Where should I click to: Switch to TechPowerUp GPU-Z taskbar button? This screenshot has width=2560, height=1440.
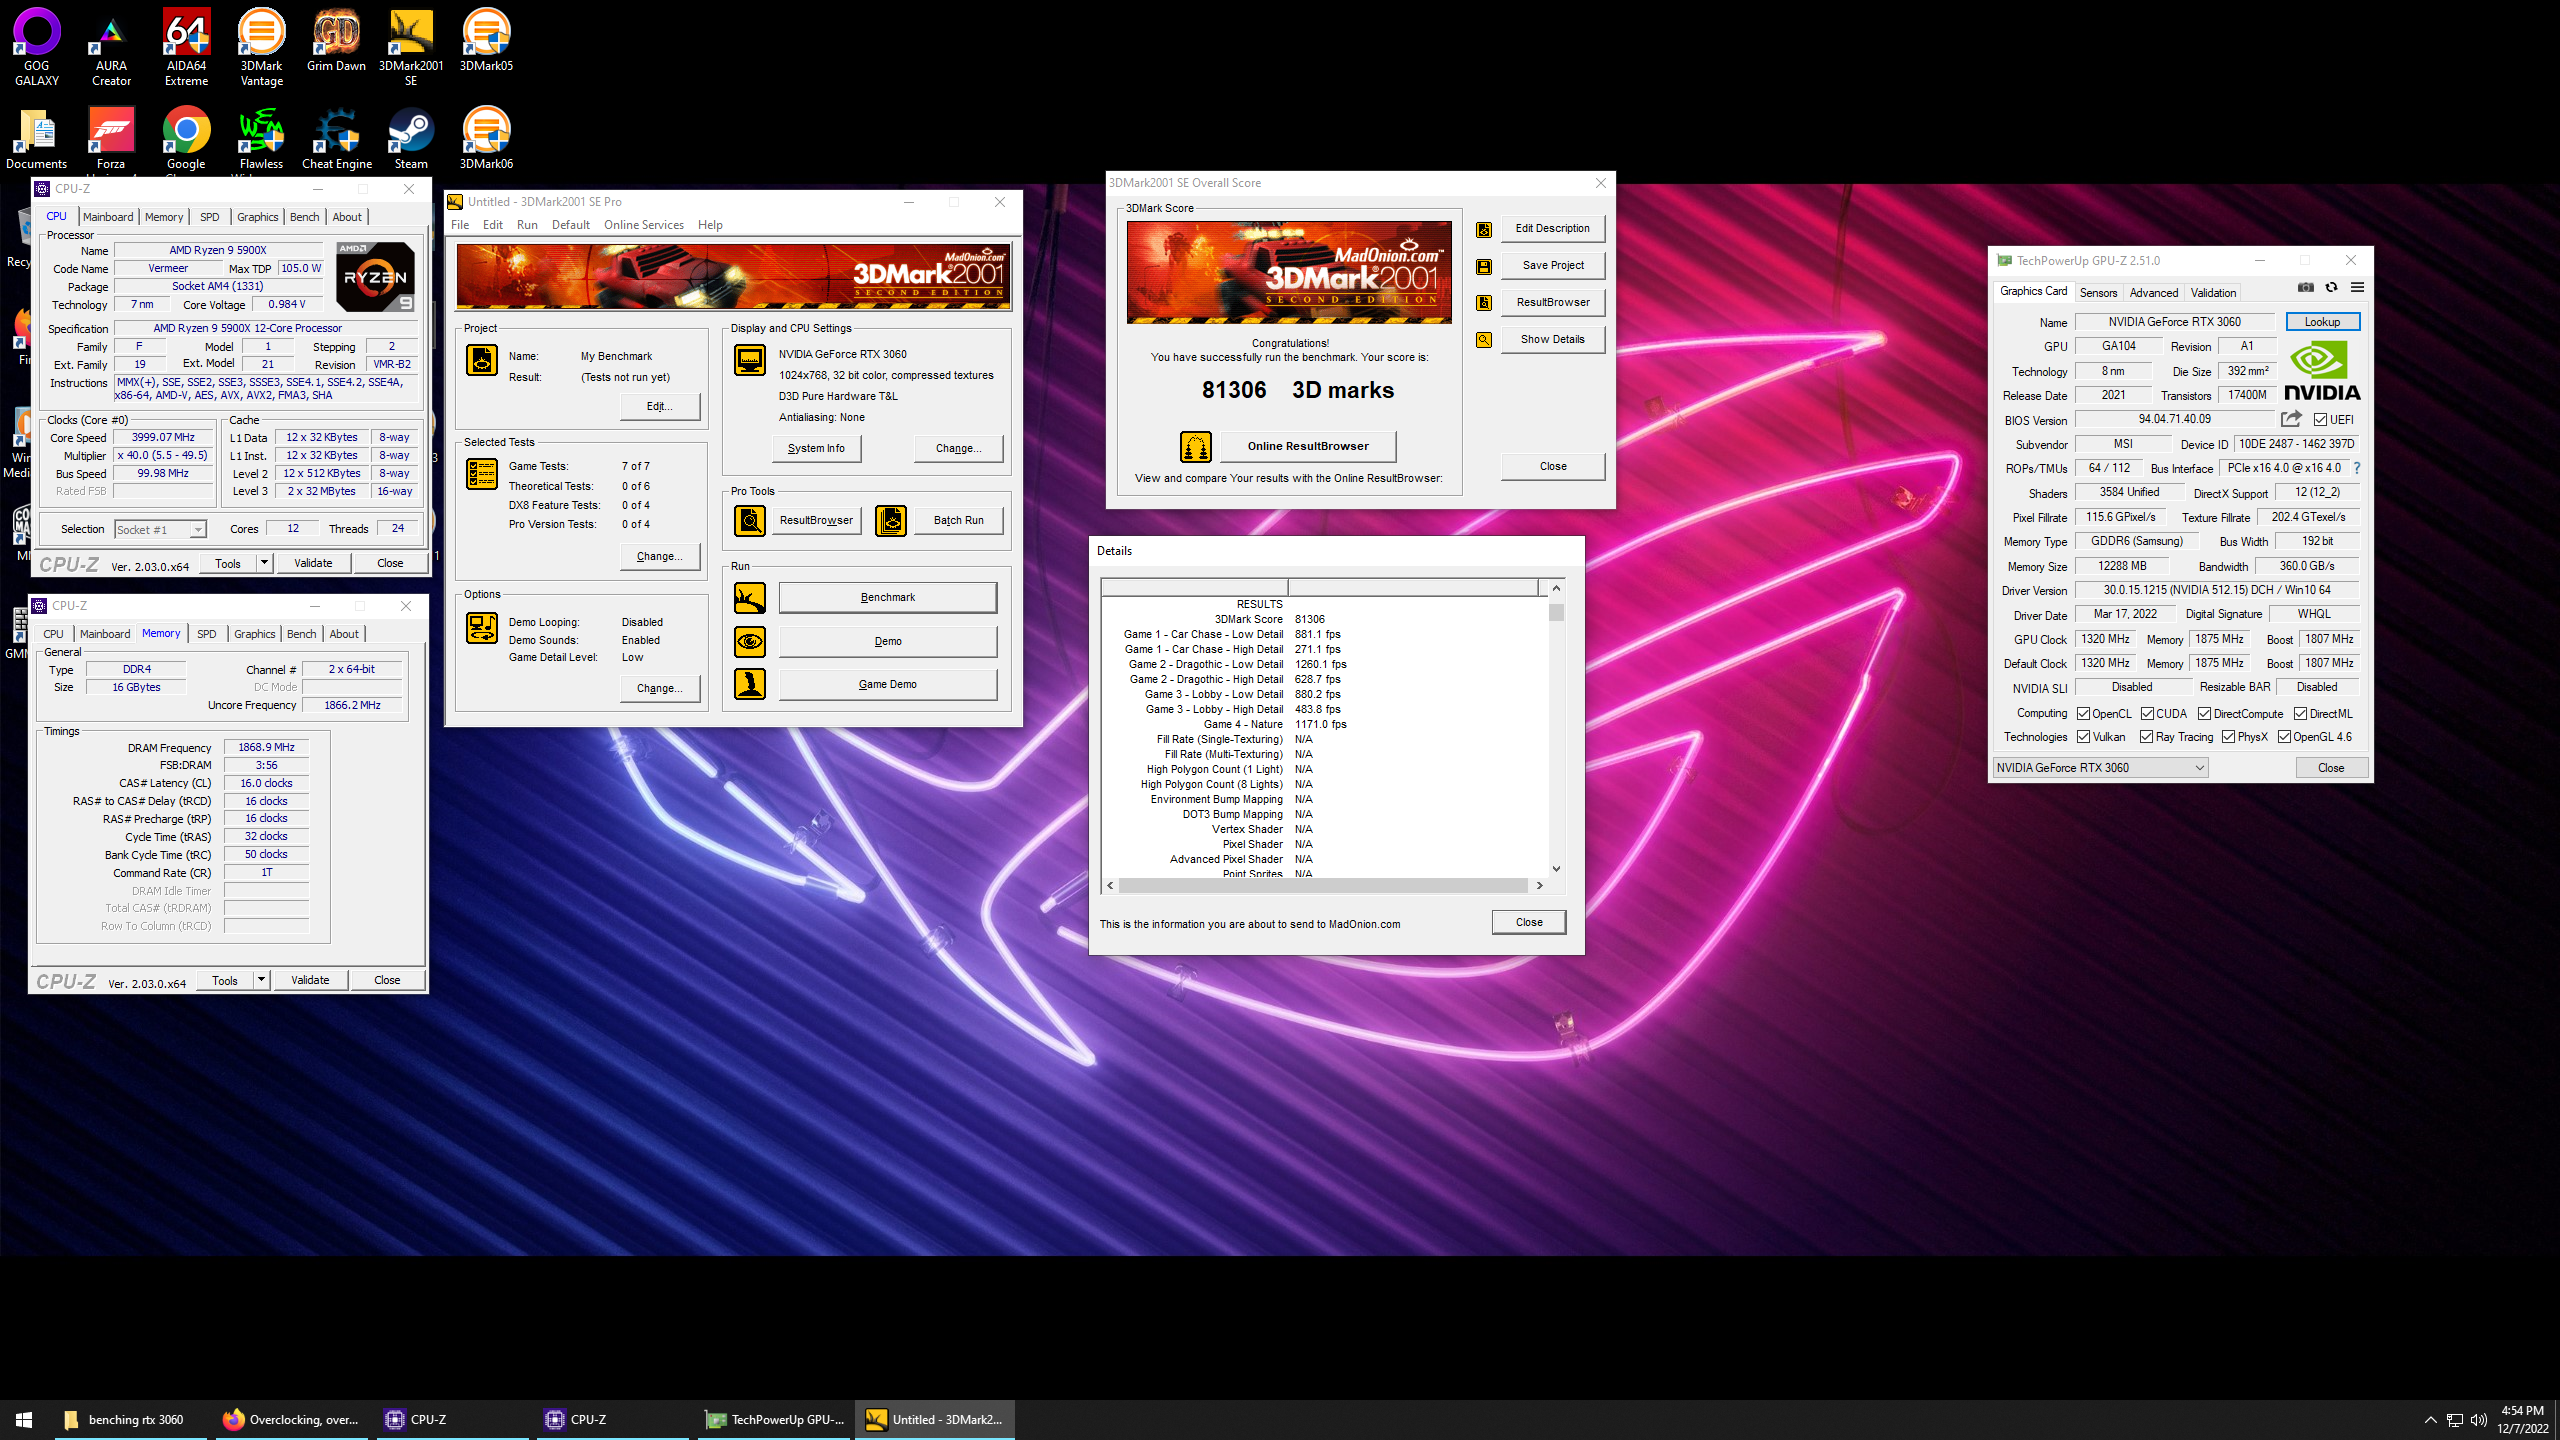tap(774, 1420)
